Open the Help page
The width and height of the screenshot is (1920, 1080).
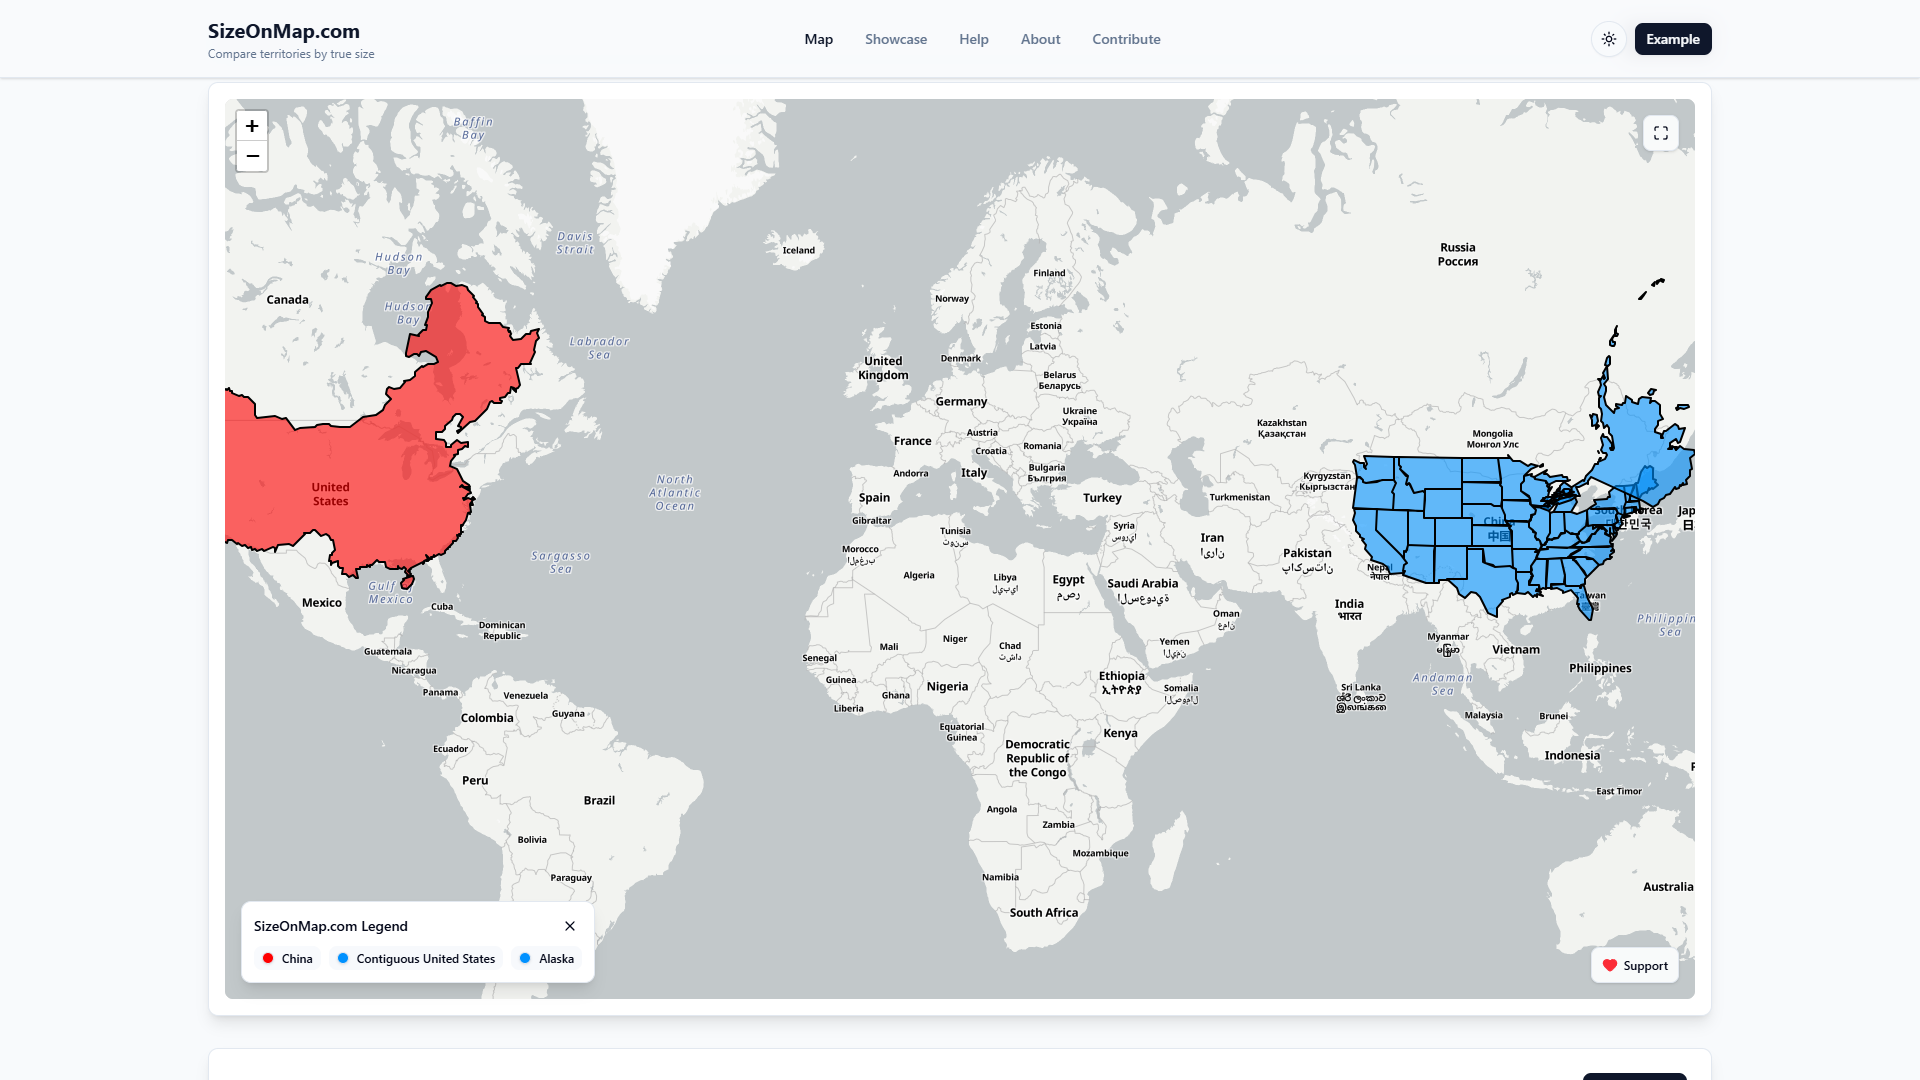pos(973,39)
